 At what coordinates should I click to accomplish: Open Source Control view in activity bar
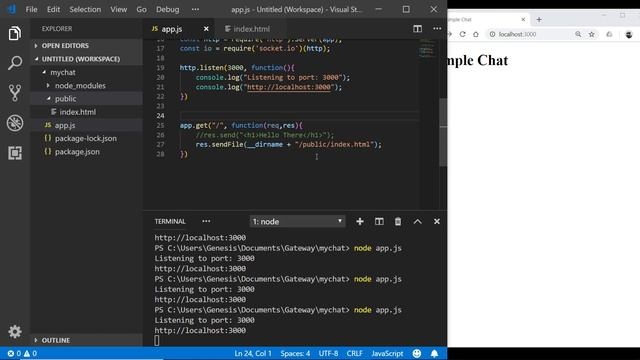(15, 93)
